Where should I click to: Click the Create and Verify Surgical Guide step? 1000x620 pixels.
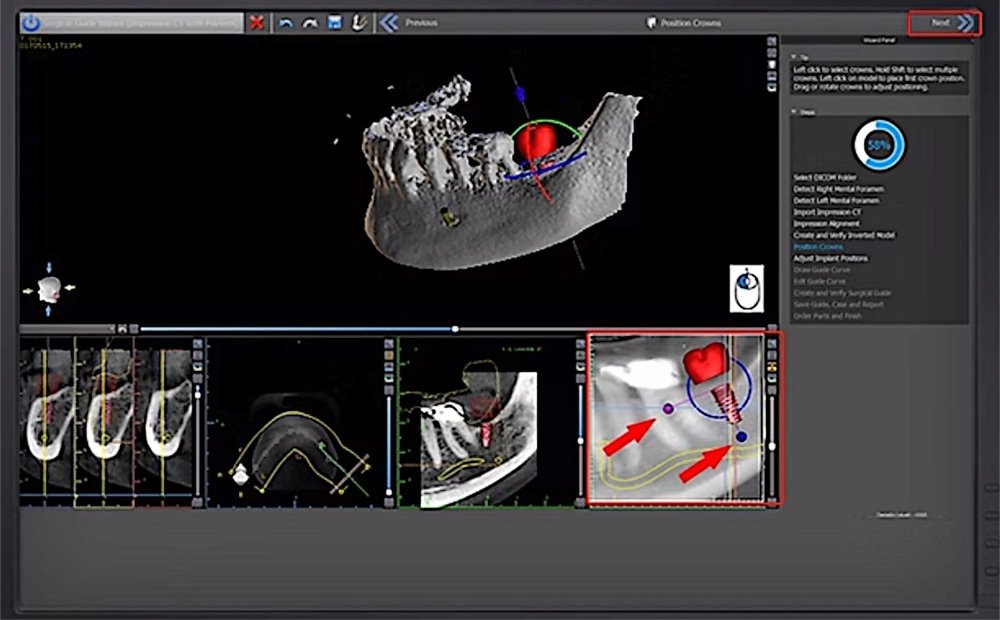pyautogui.click(x=842, y=293)
